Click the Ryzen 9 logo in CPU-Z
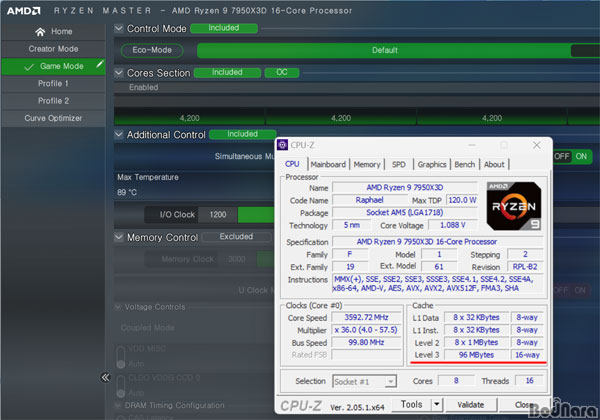 (514, 206)
